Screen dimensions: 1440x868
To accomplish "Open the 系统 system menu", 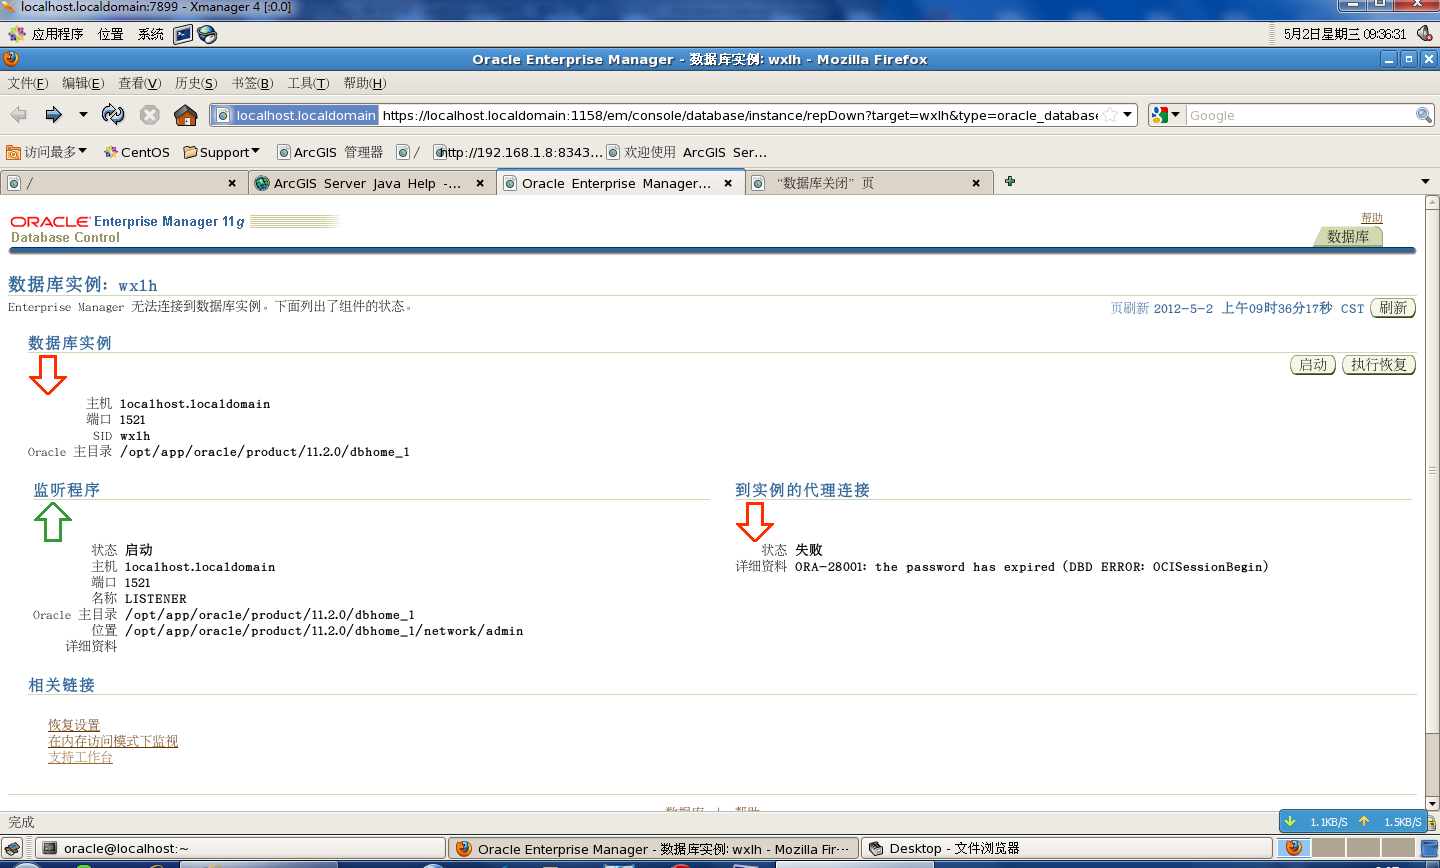I will [x=151, y=34].
